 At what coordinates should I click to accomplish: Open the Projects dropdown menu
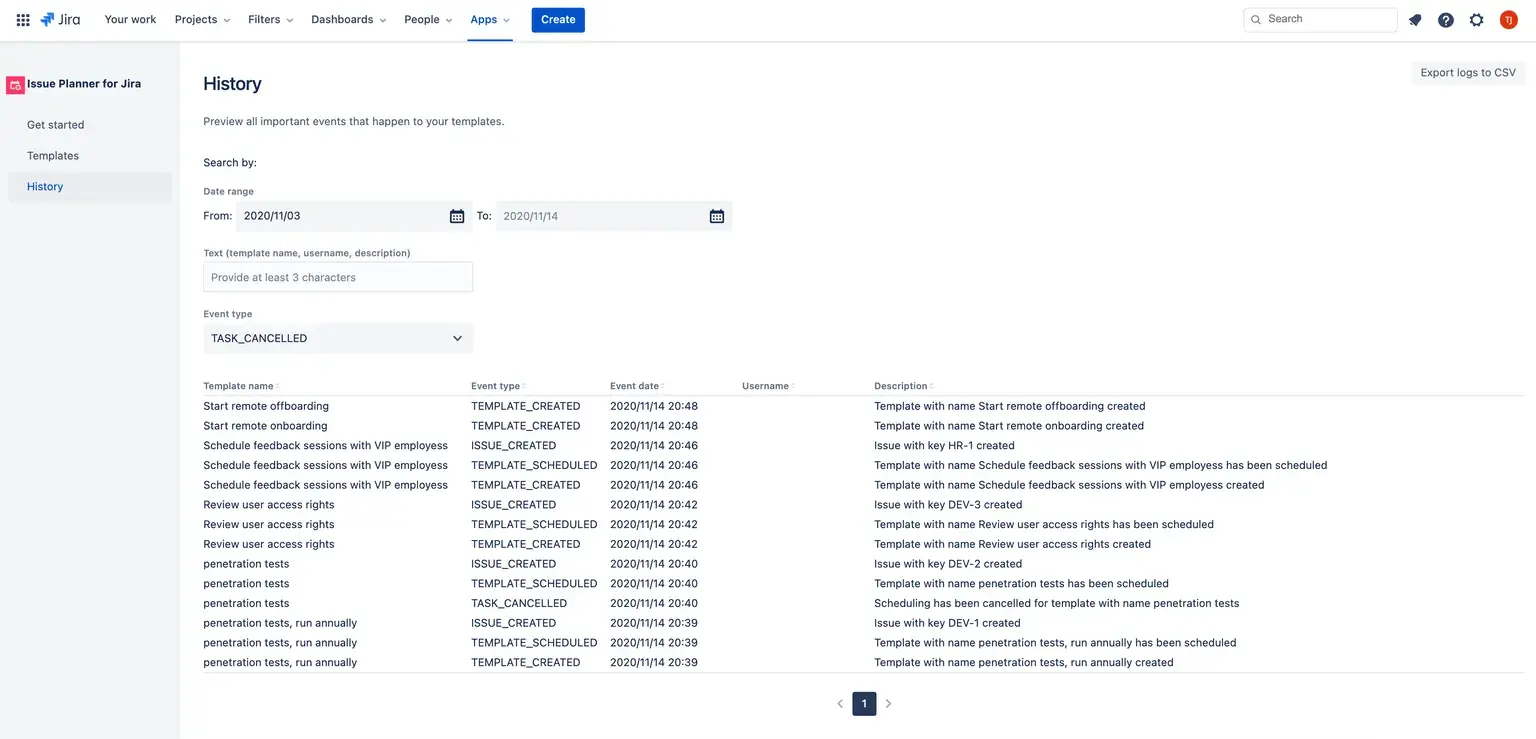[202, 20]
